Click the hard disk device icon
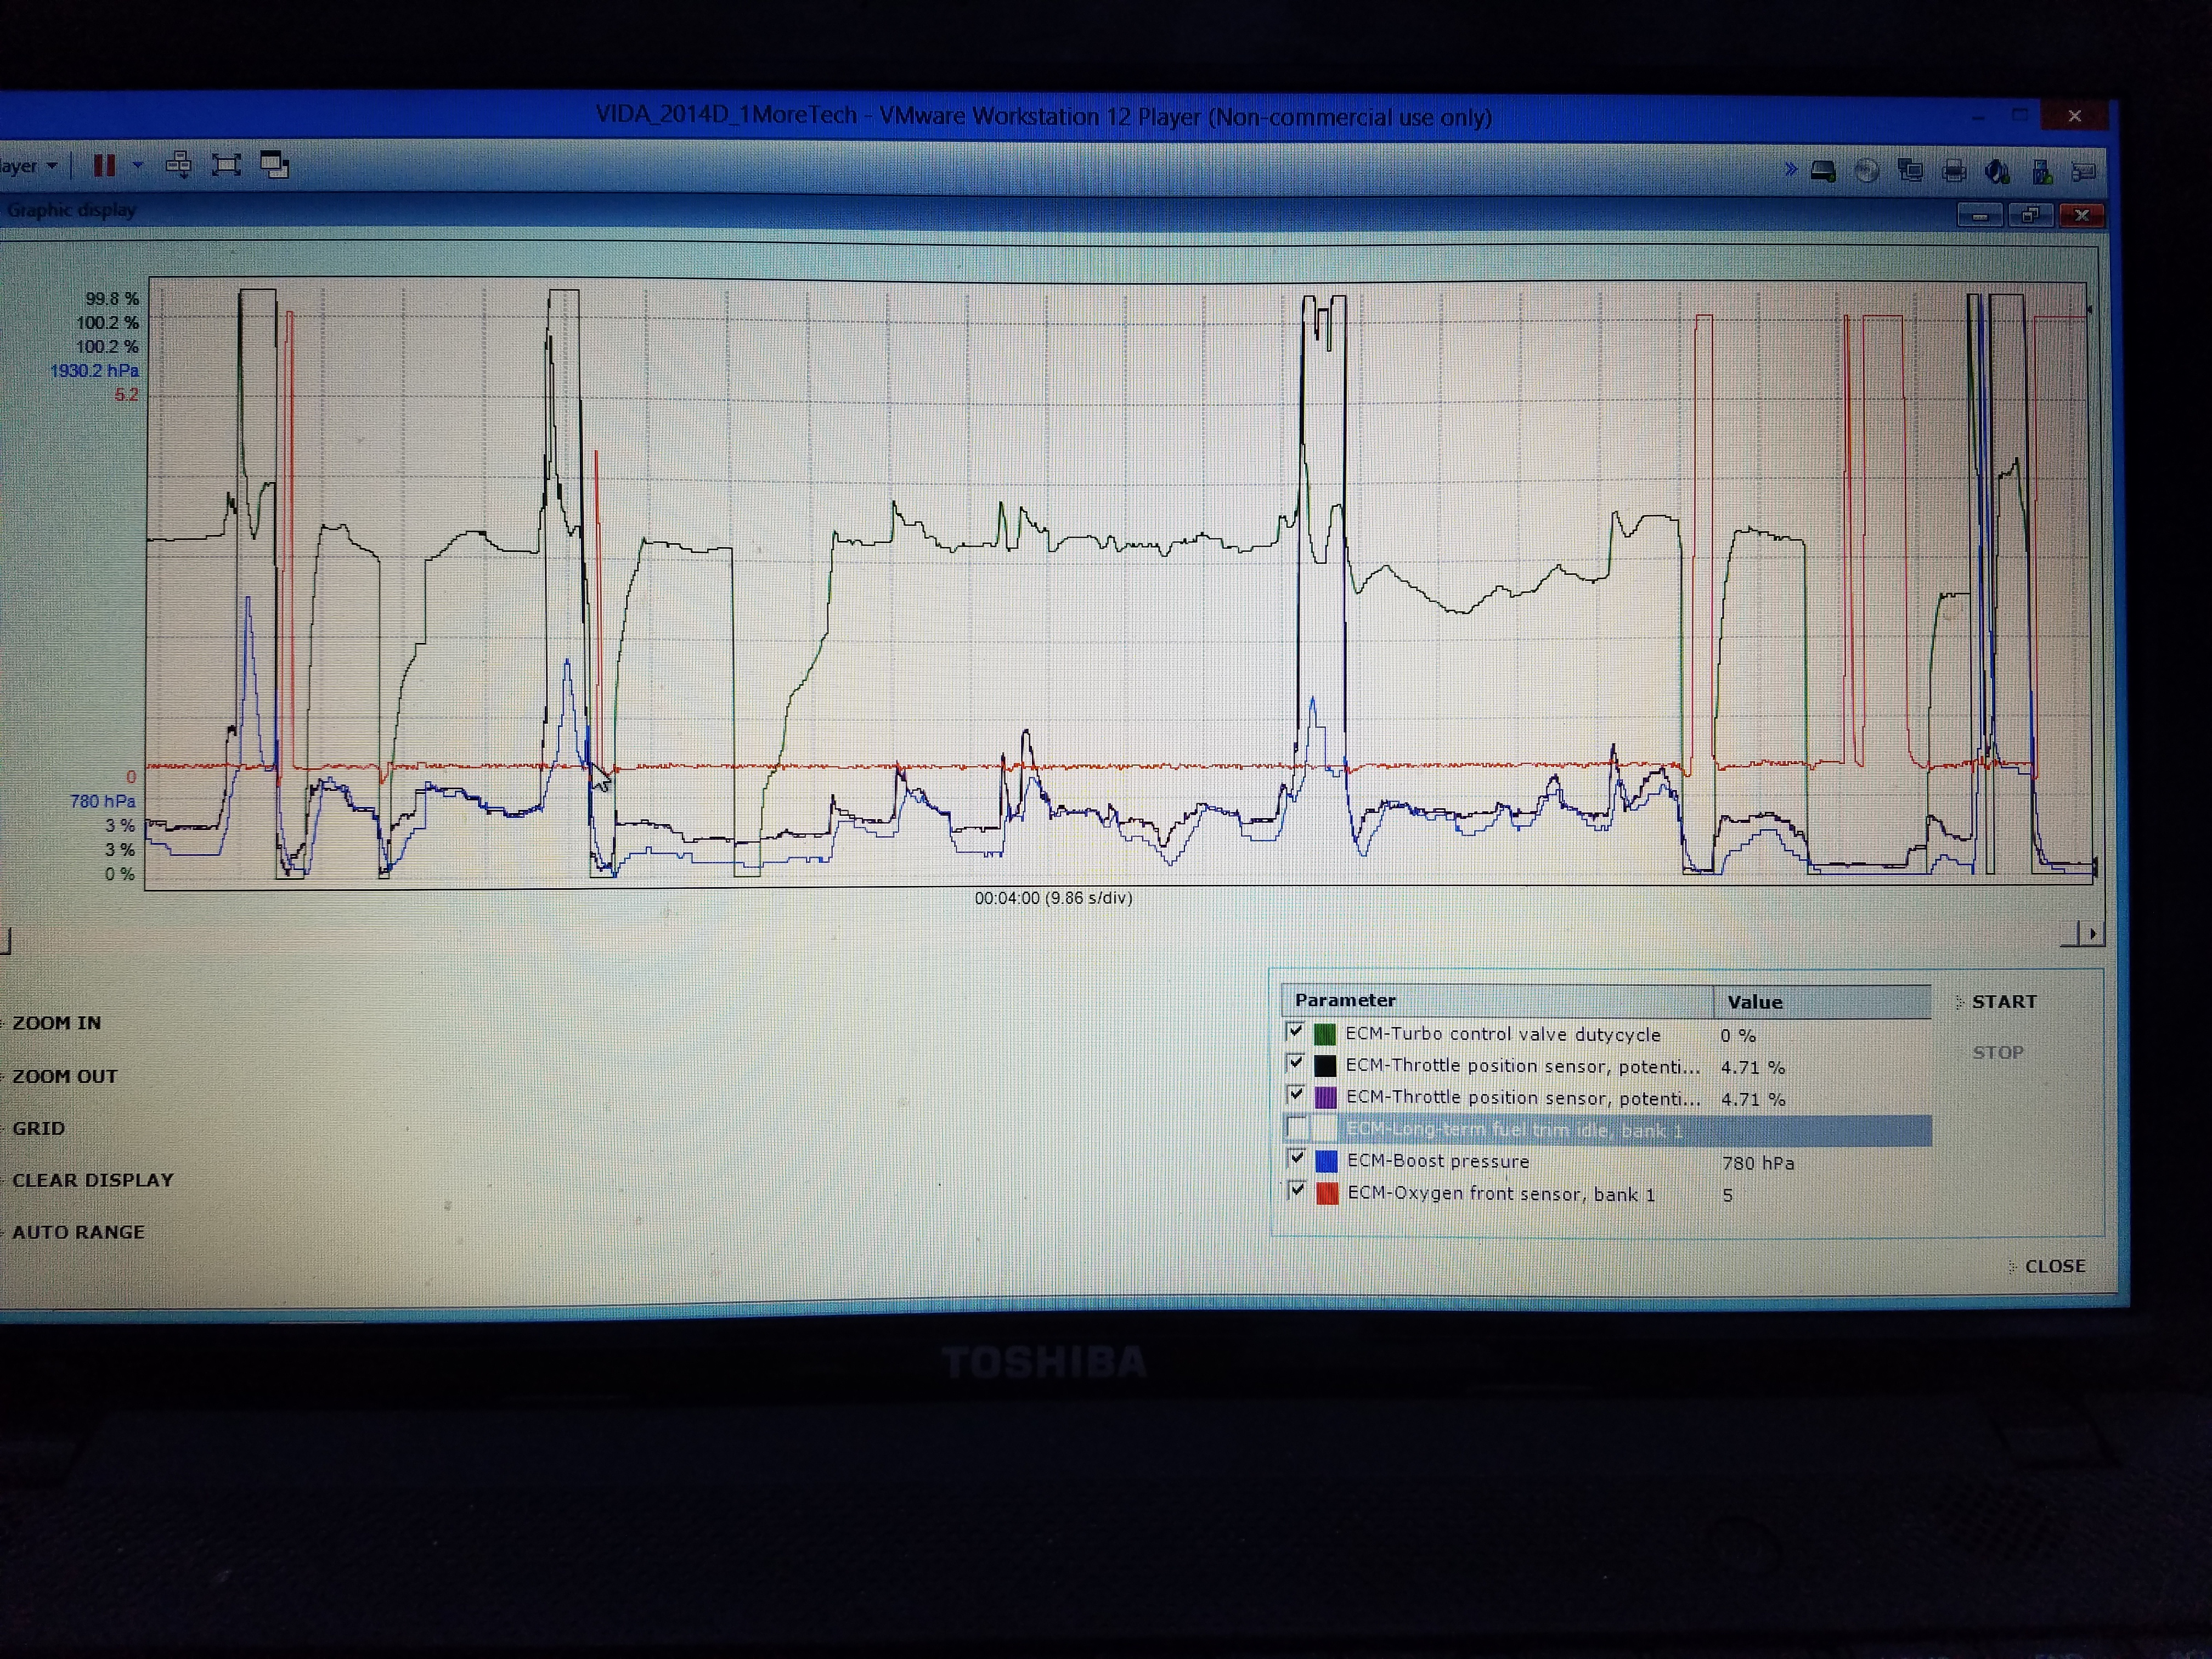The image size is (2212, 1659). 1823,172
